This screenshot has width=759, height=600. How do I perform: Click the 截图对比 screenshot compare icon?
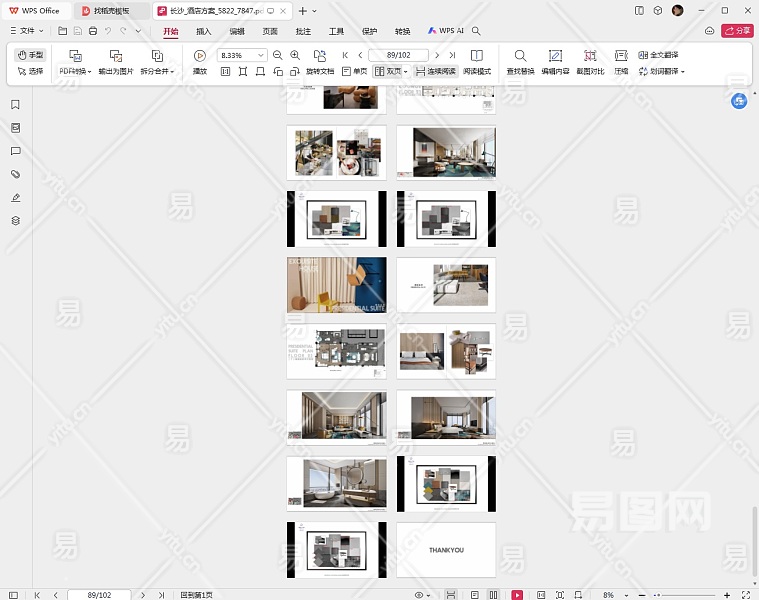pos(590,56)
